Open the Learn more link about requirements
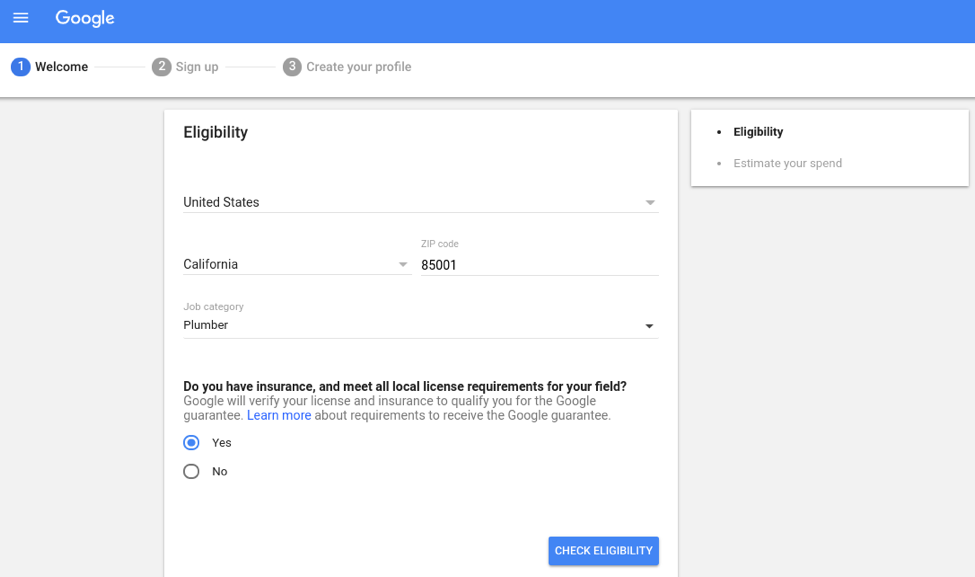Image resolution: width=975 pixels, height=577 pixels. tap(279, 414)
